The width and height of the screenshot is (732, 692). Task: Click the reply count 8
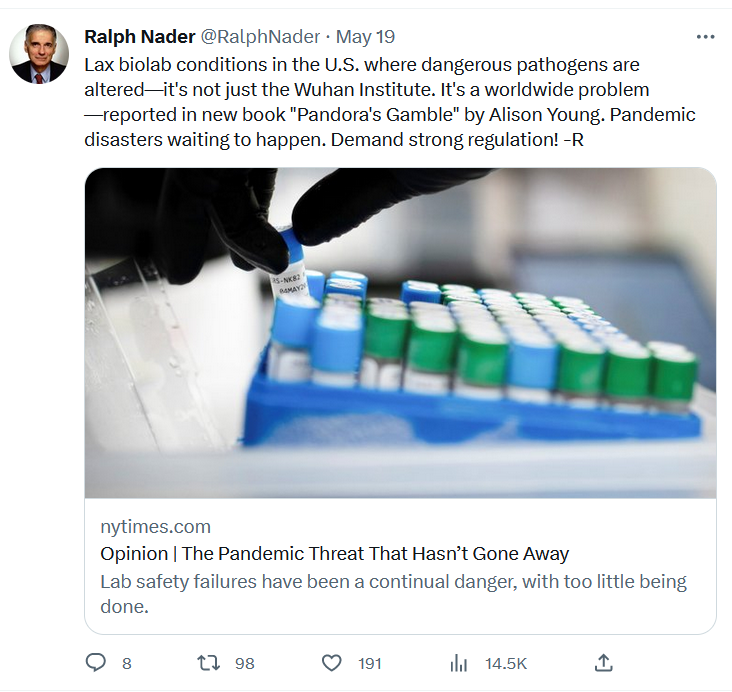(x=127, y=664)
